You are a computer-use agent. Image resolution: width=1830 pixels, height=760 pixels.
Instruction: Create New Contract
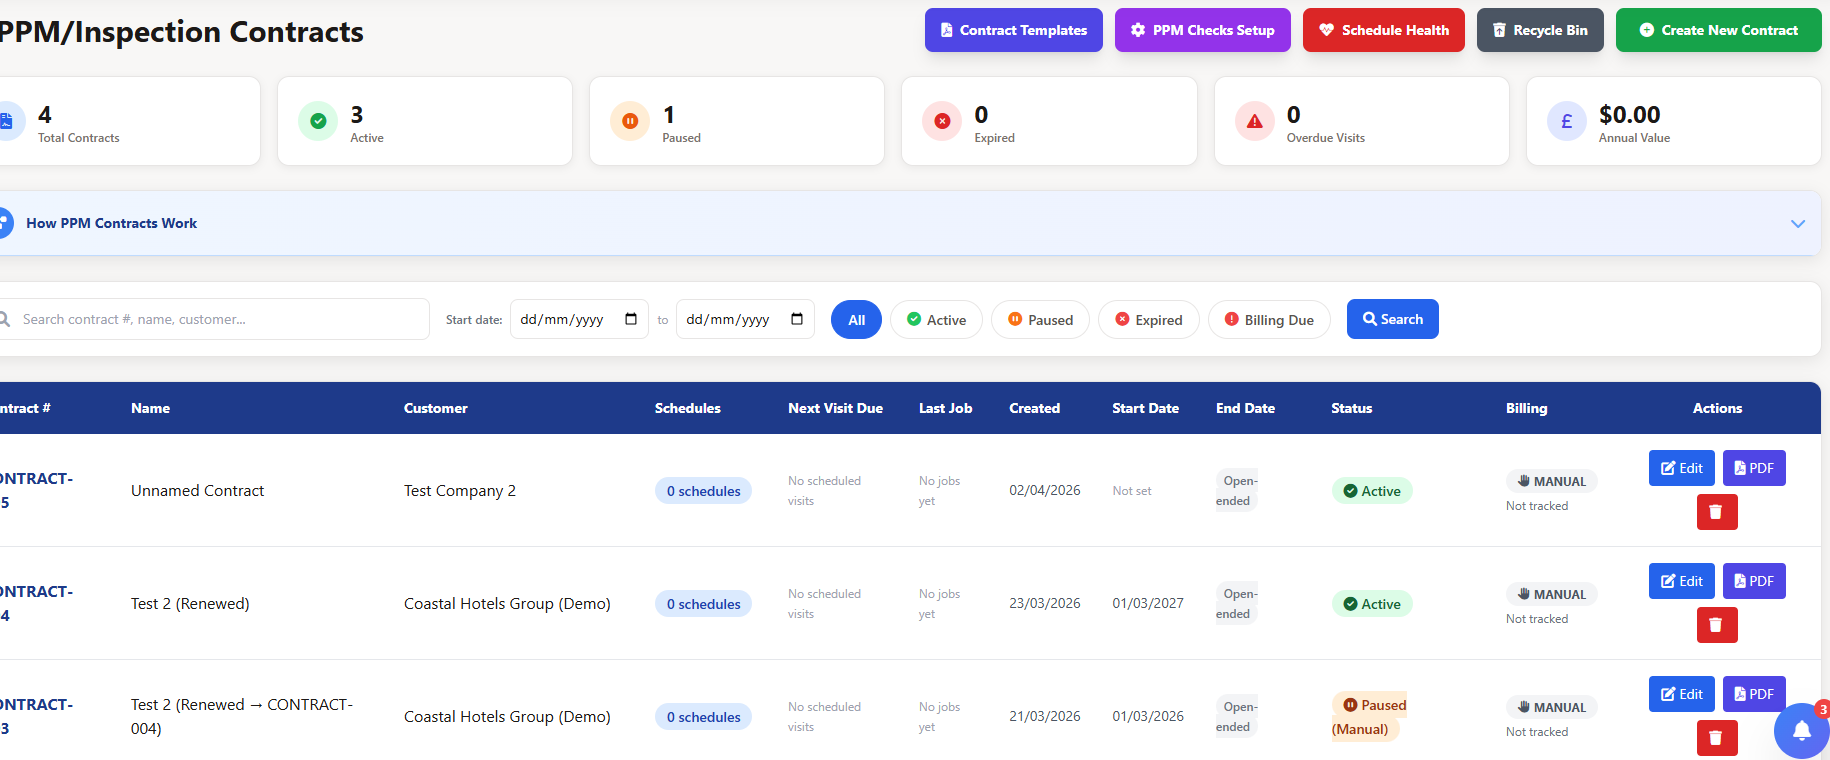pyautogui.click(x=1718, y=30)
